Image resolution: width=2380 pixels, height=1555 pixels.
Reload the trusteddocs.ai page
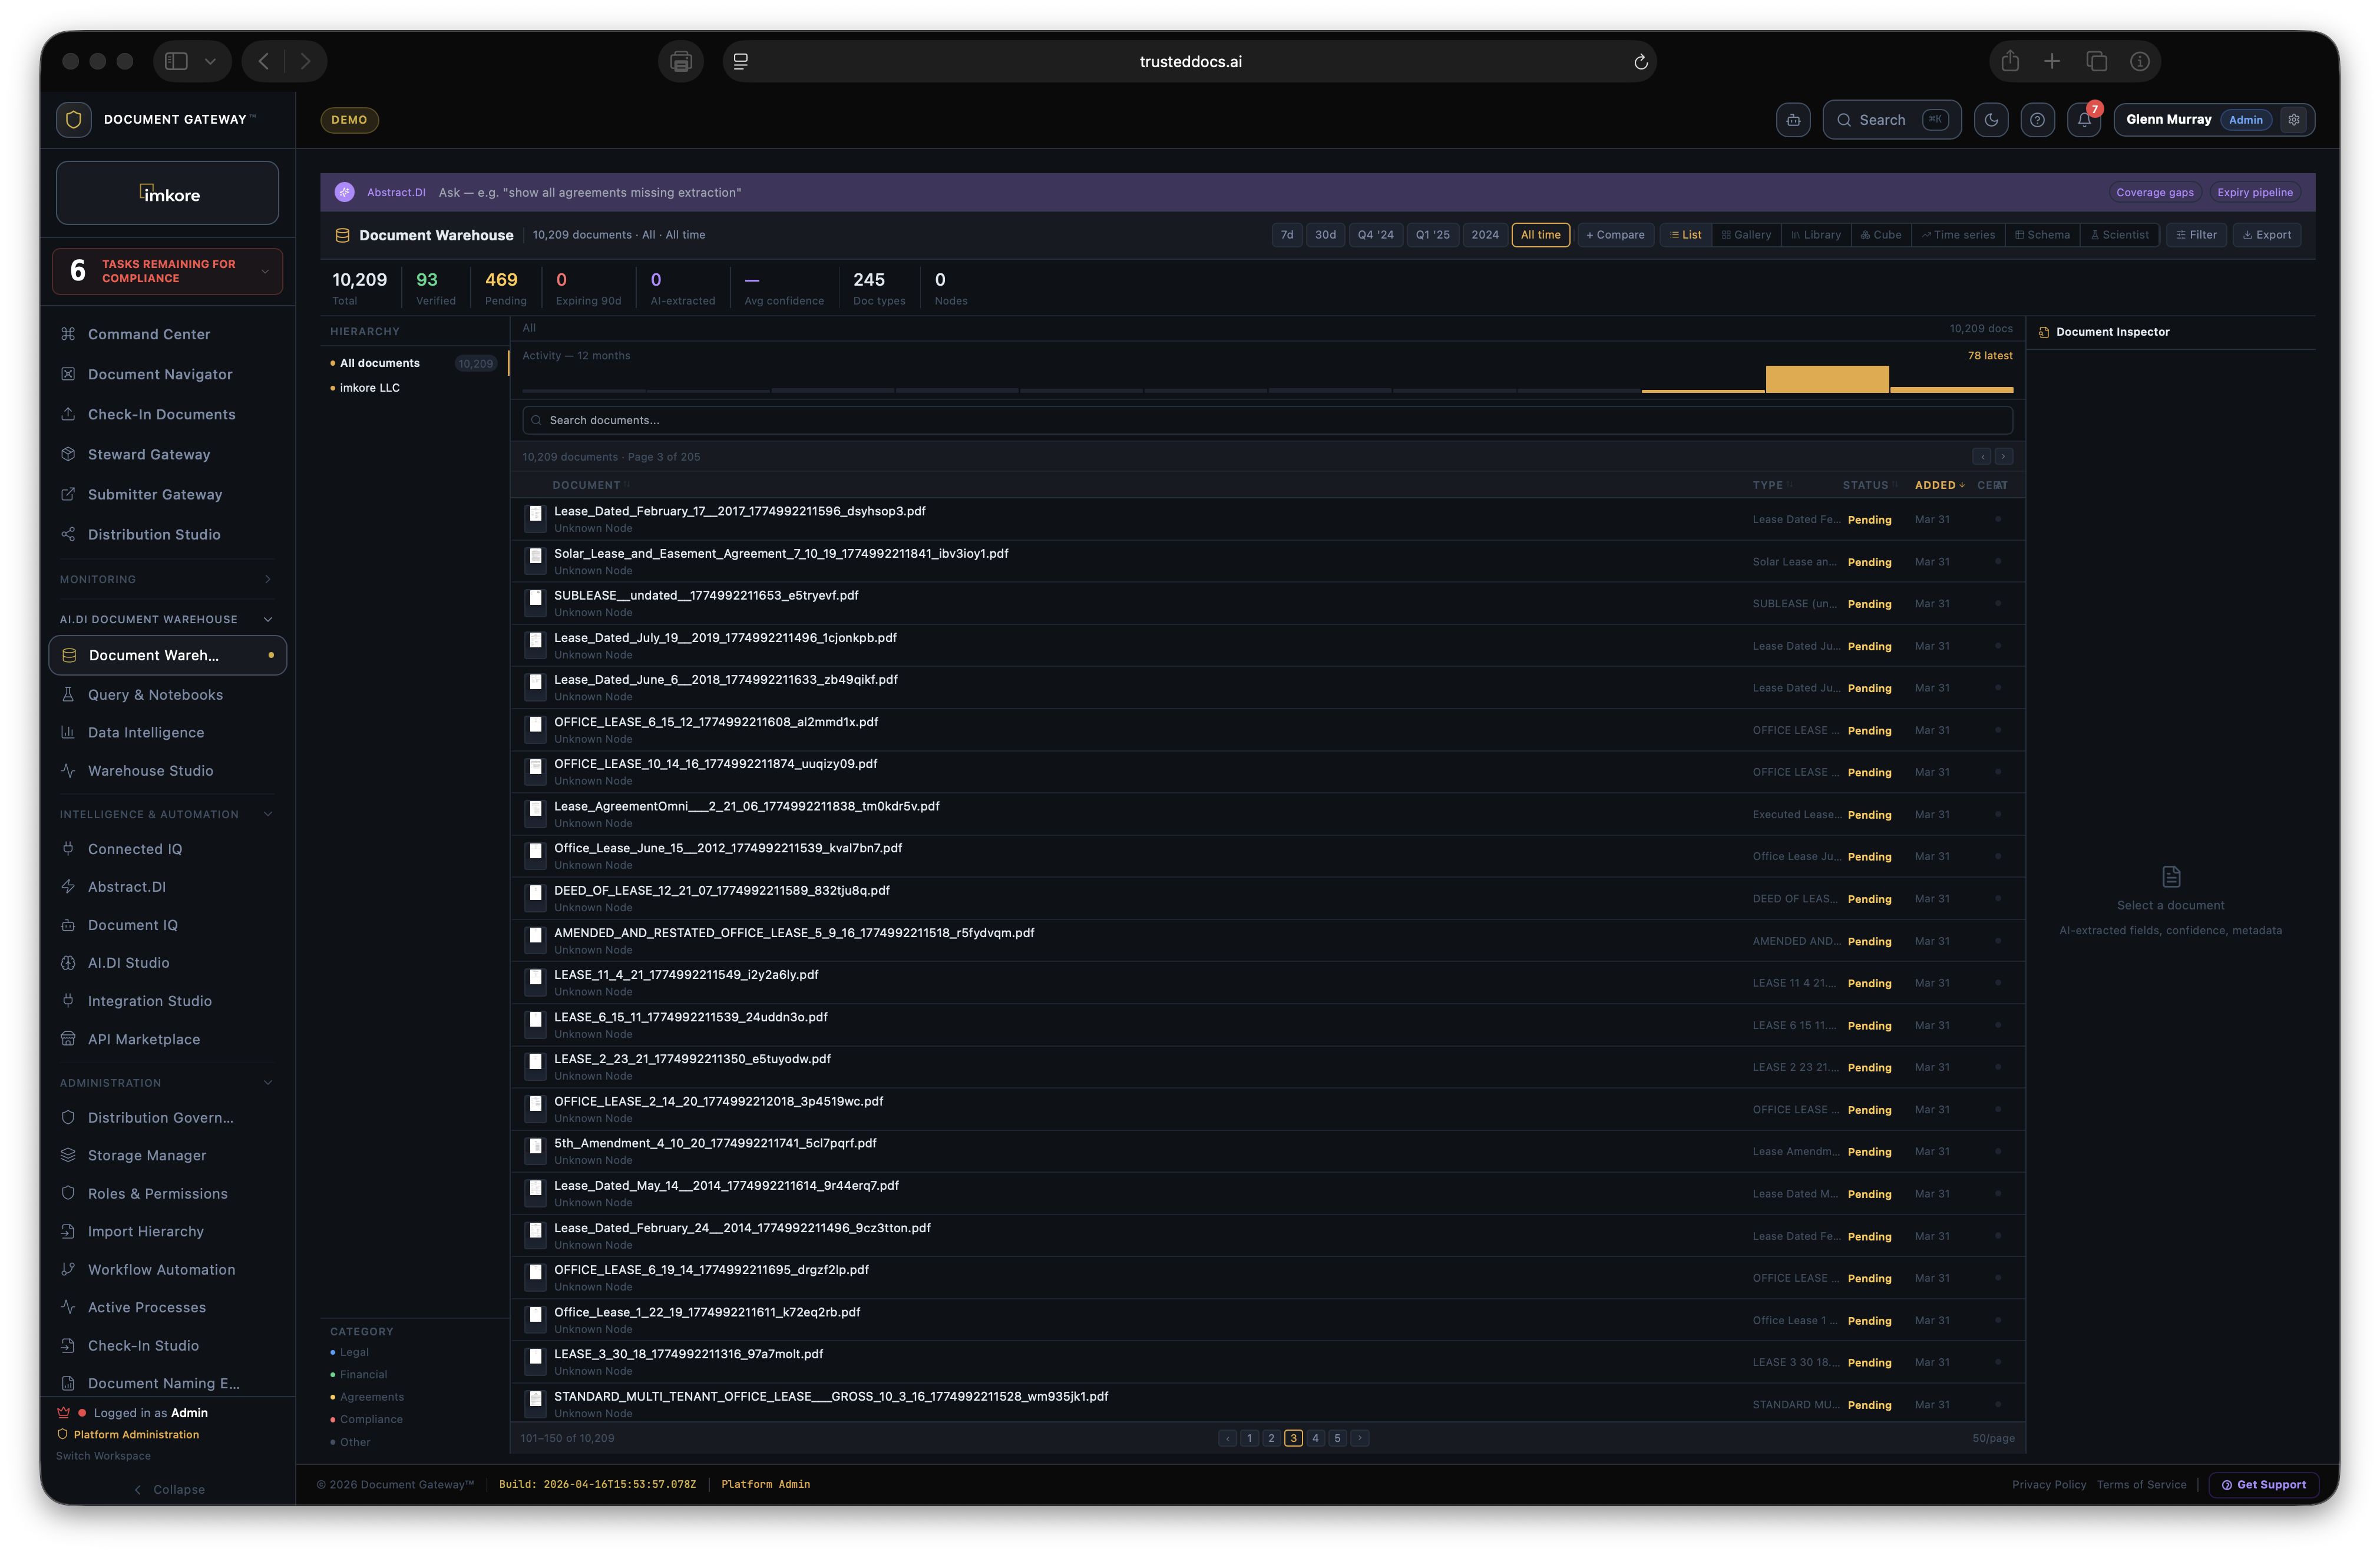(1640, 62)
